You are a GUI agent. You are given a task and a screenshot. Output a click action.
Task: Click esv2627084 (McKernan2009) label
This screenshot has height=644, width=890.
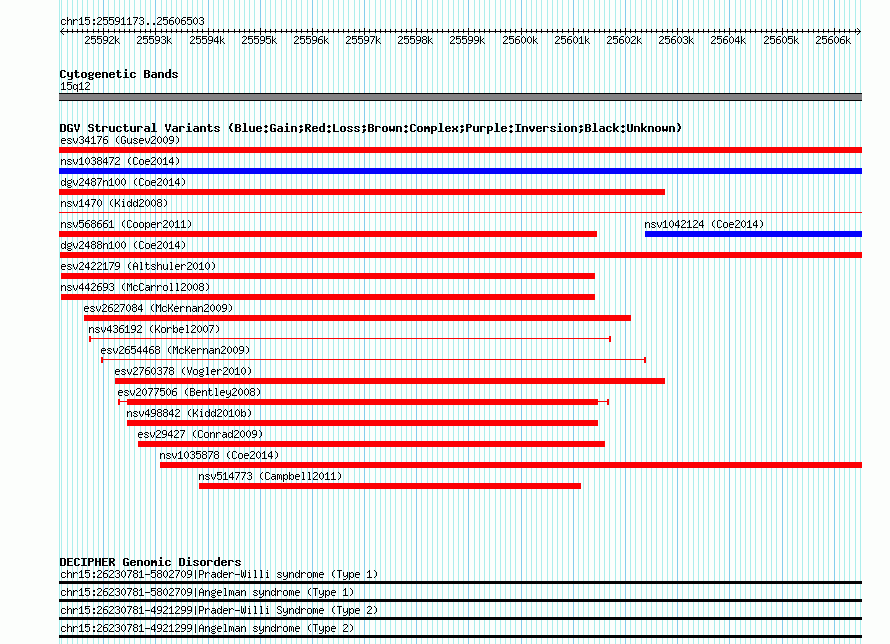point(158,308)
